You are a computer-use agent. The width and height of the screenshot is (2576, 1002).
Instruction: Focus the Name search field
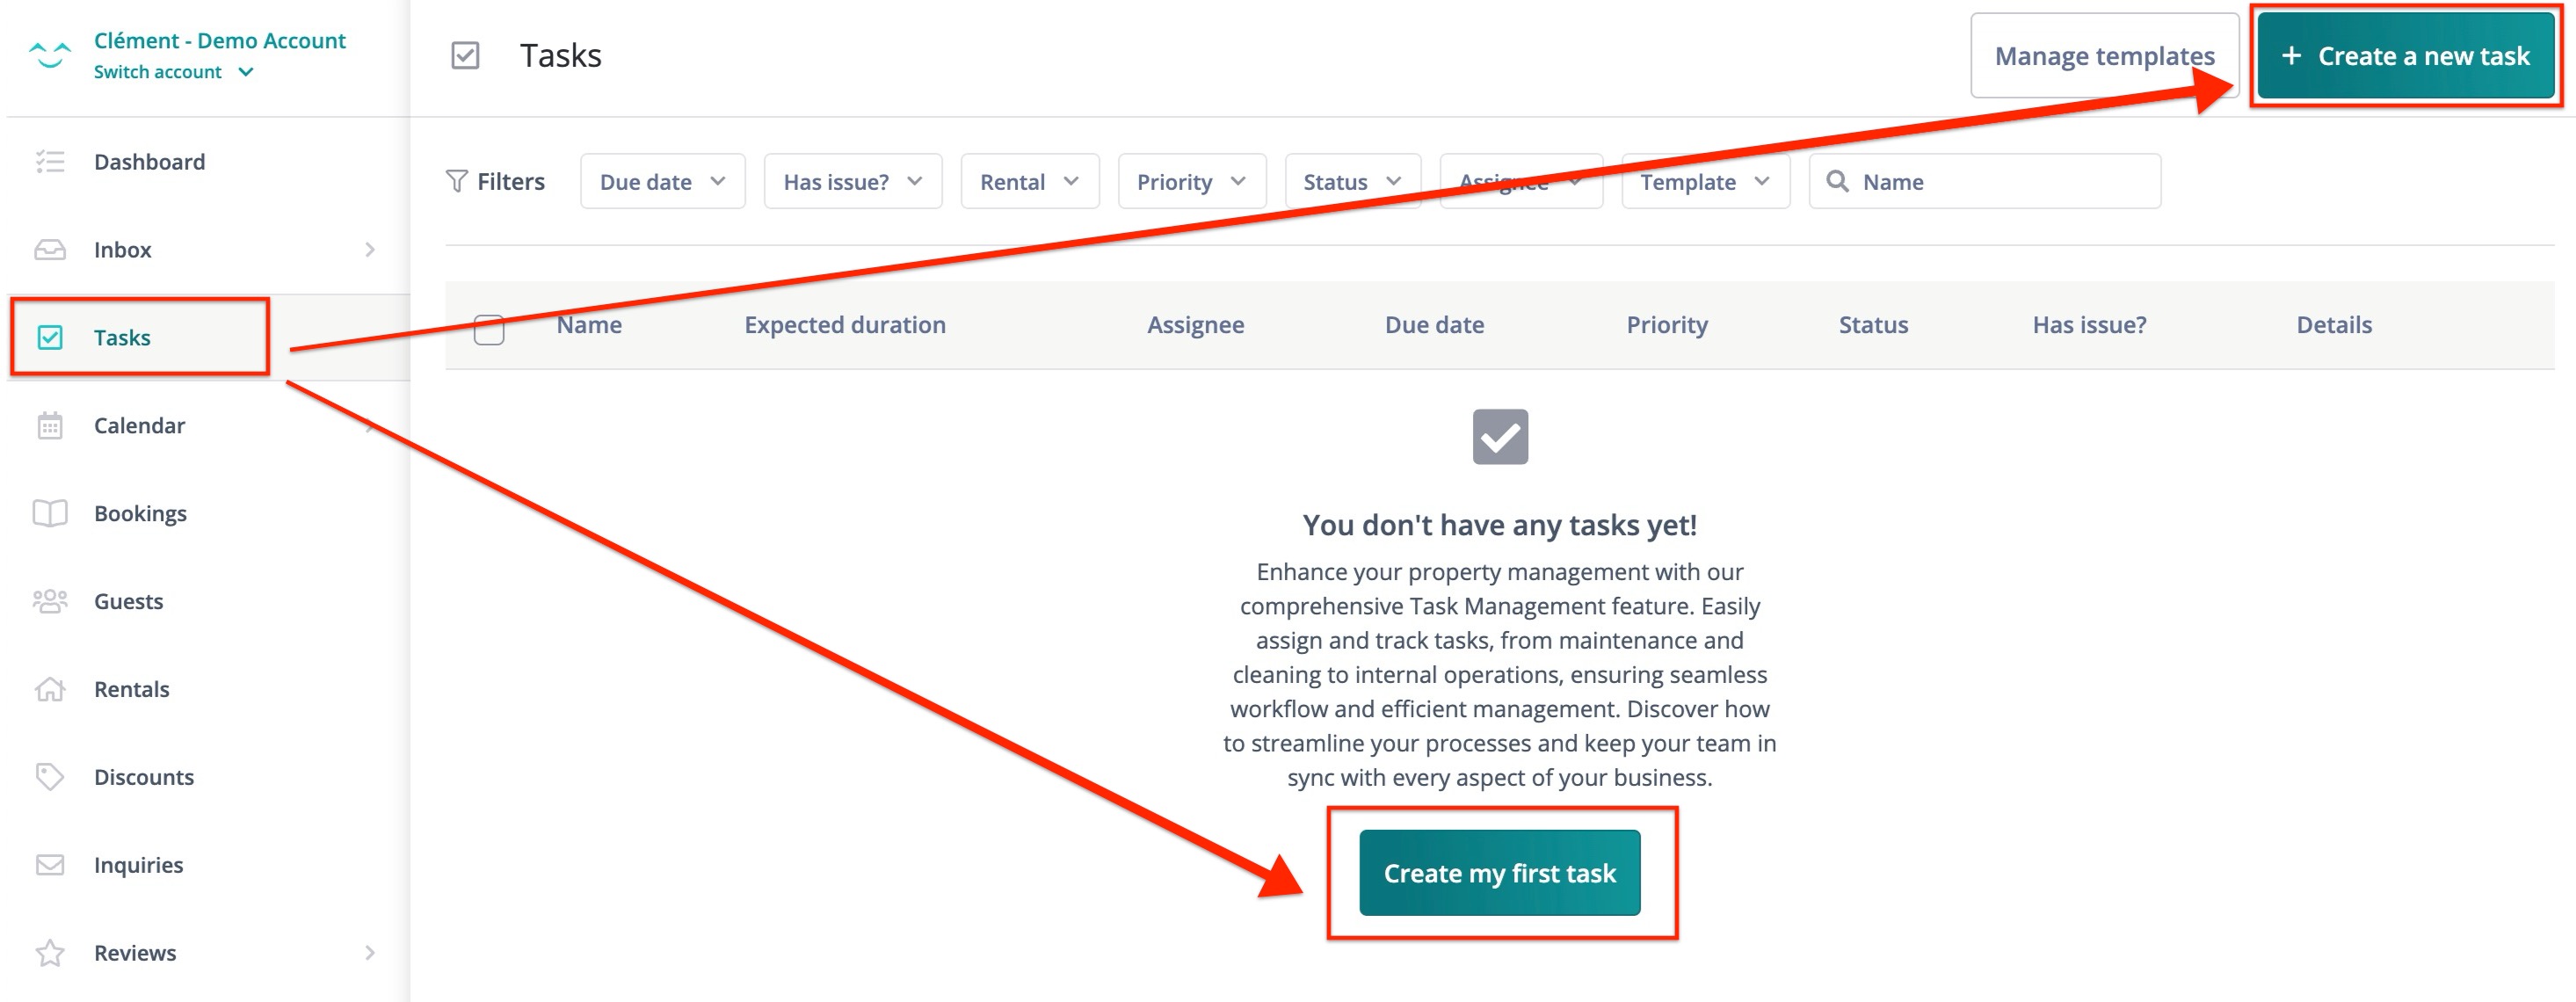click(2000, 182)
